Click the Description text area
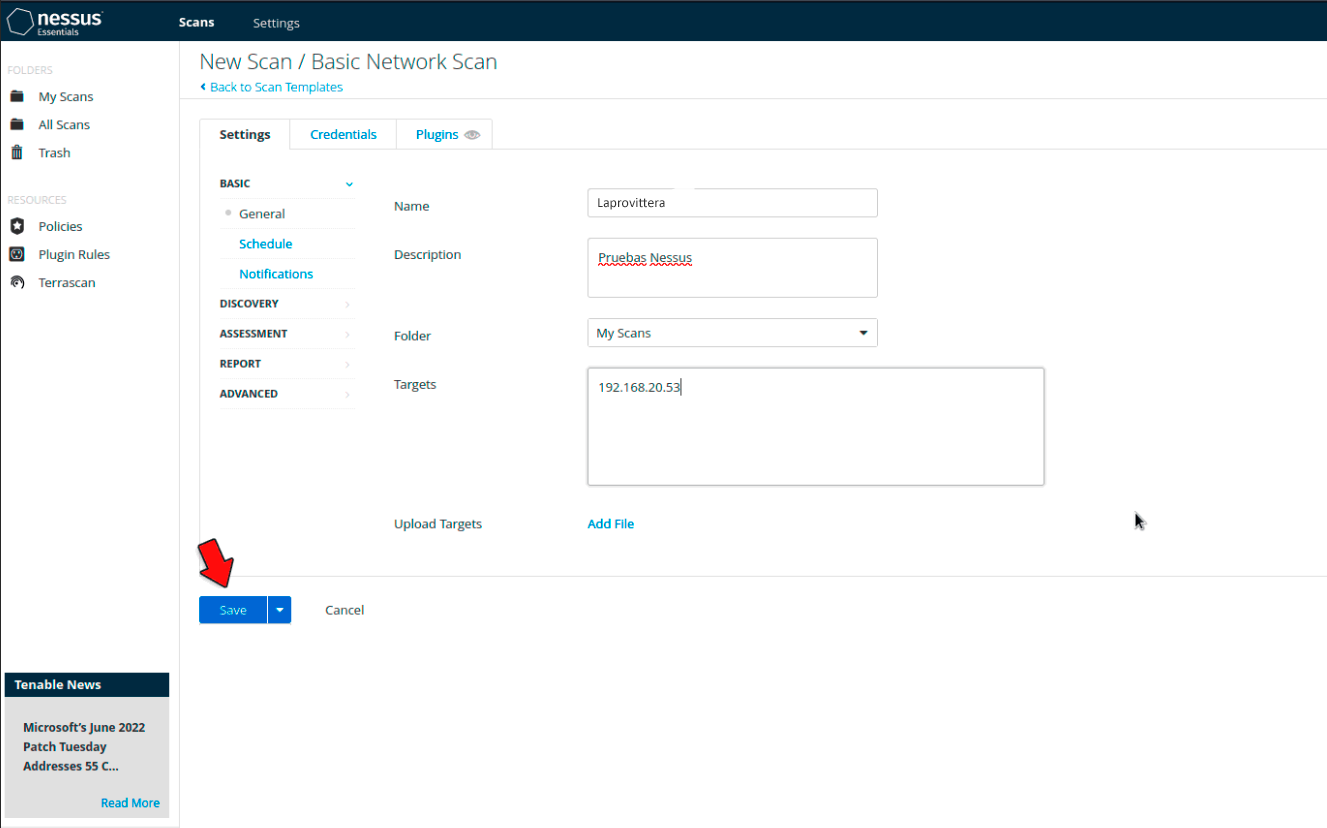This screenshot has width=1327, height=828. (732, 268)
